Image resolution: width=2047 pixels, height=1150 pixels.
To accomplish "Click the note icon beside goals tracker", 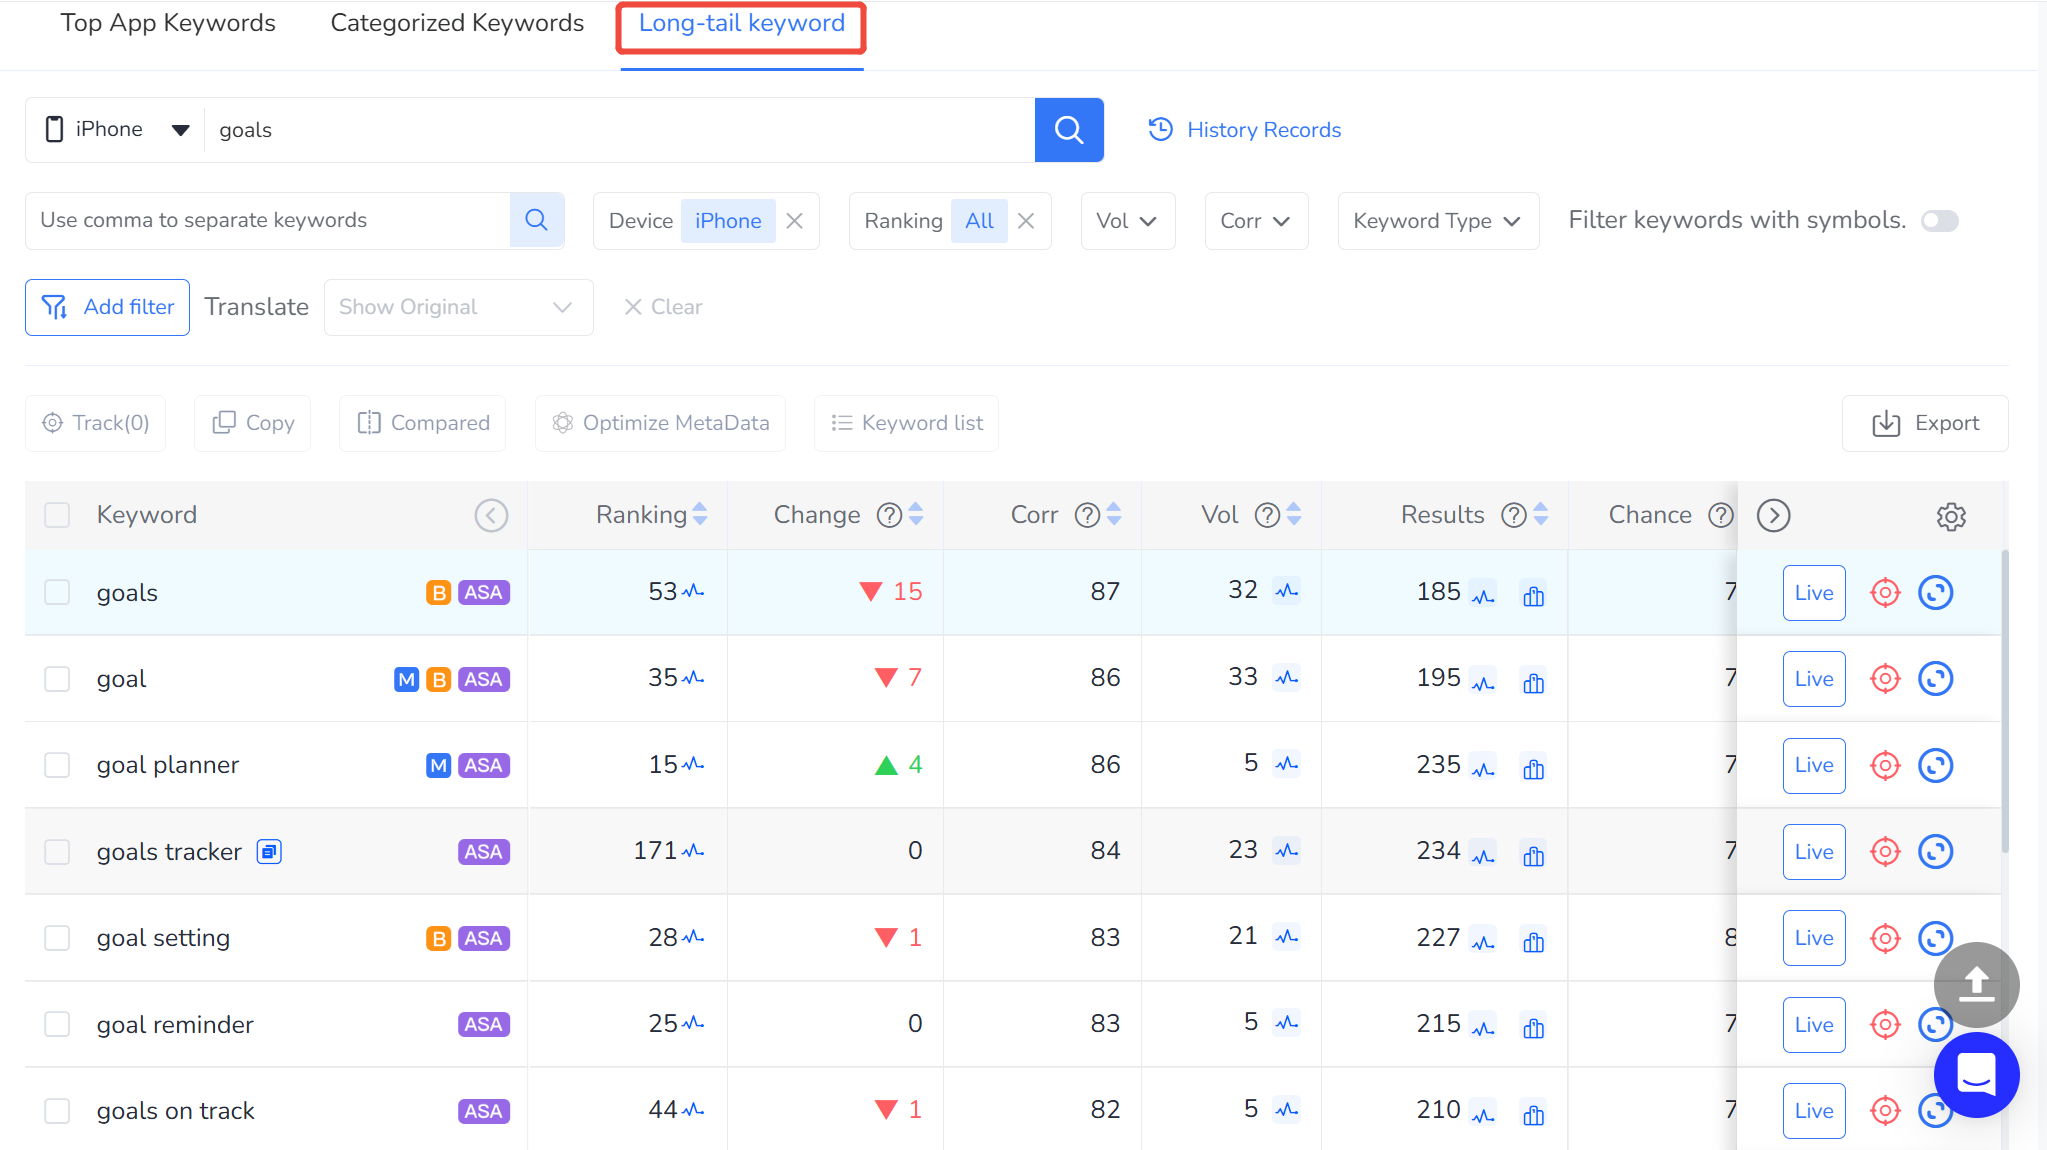I will (269, 851).
